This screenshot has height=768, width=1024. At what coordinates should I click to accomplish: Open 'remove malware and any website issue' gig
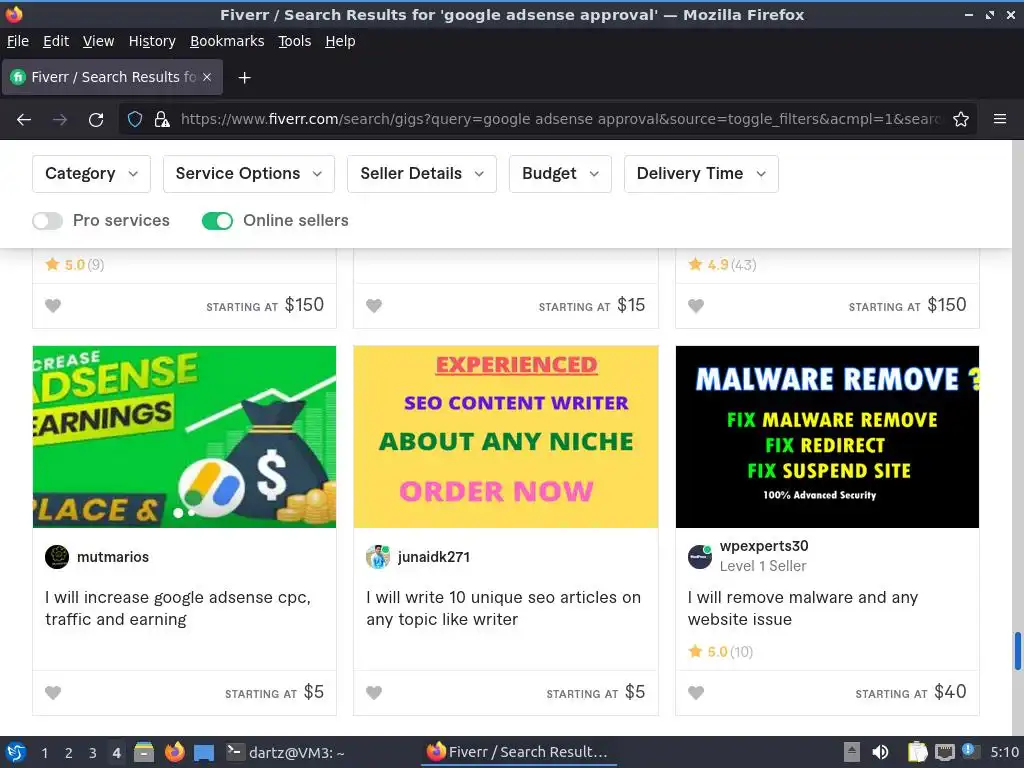point(803,608)
